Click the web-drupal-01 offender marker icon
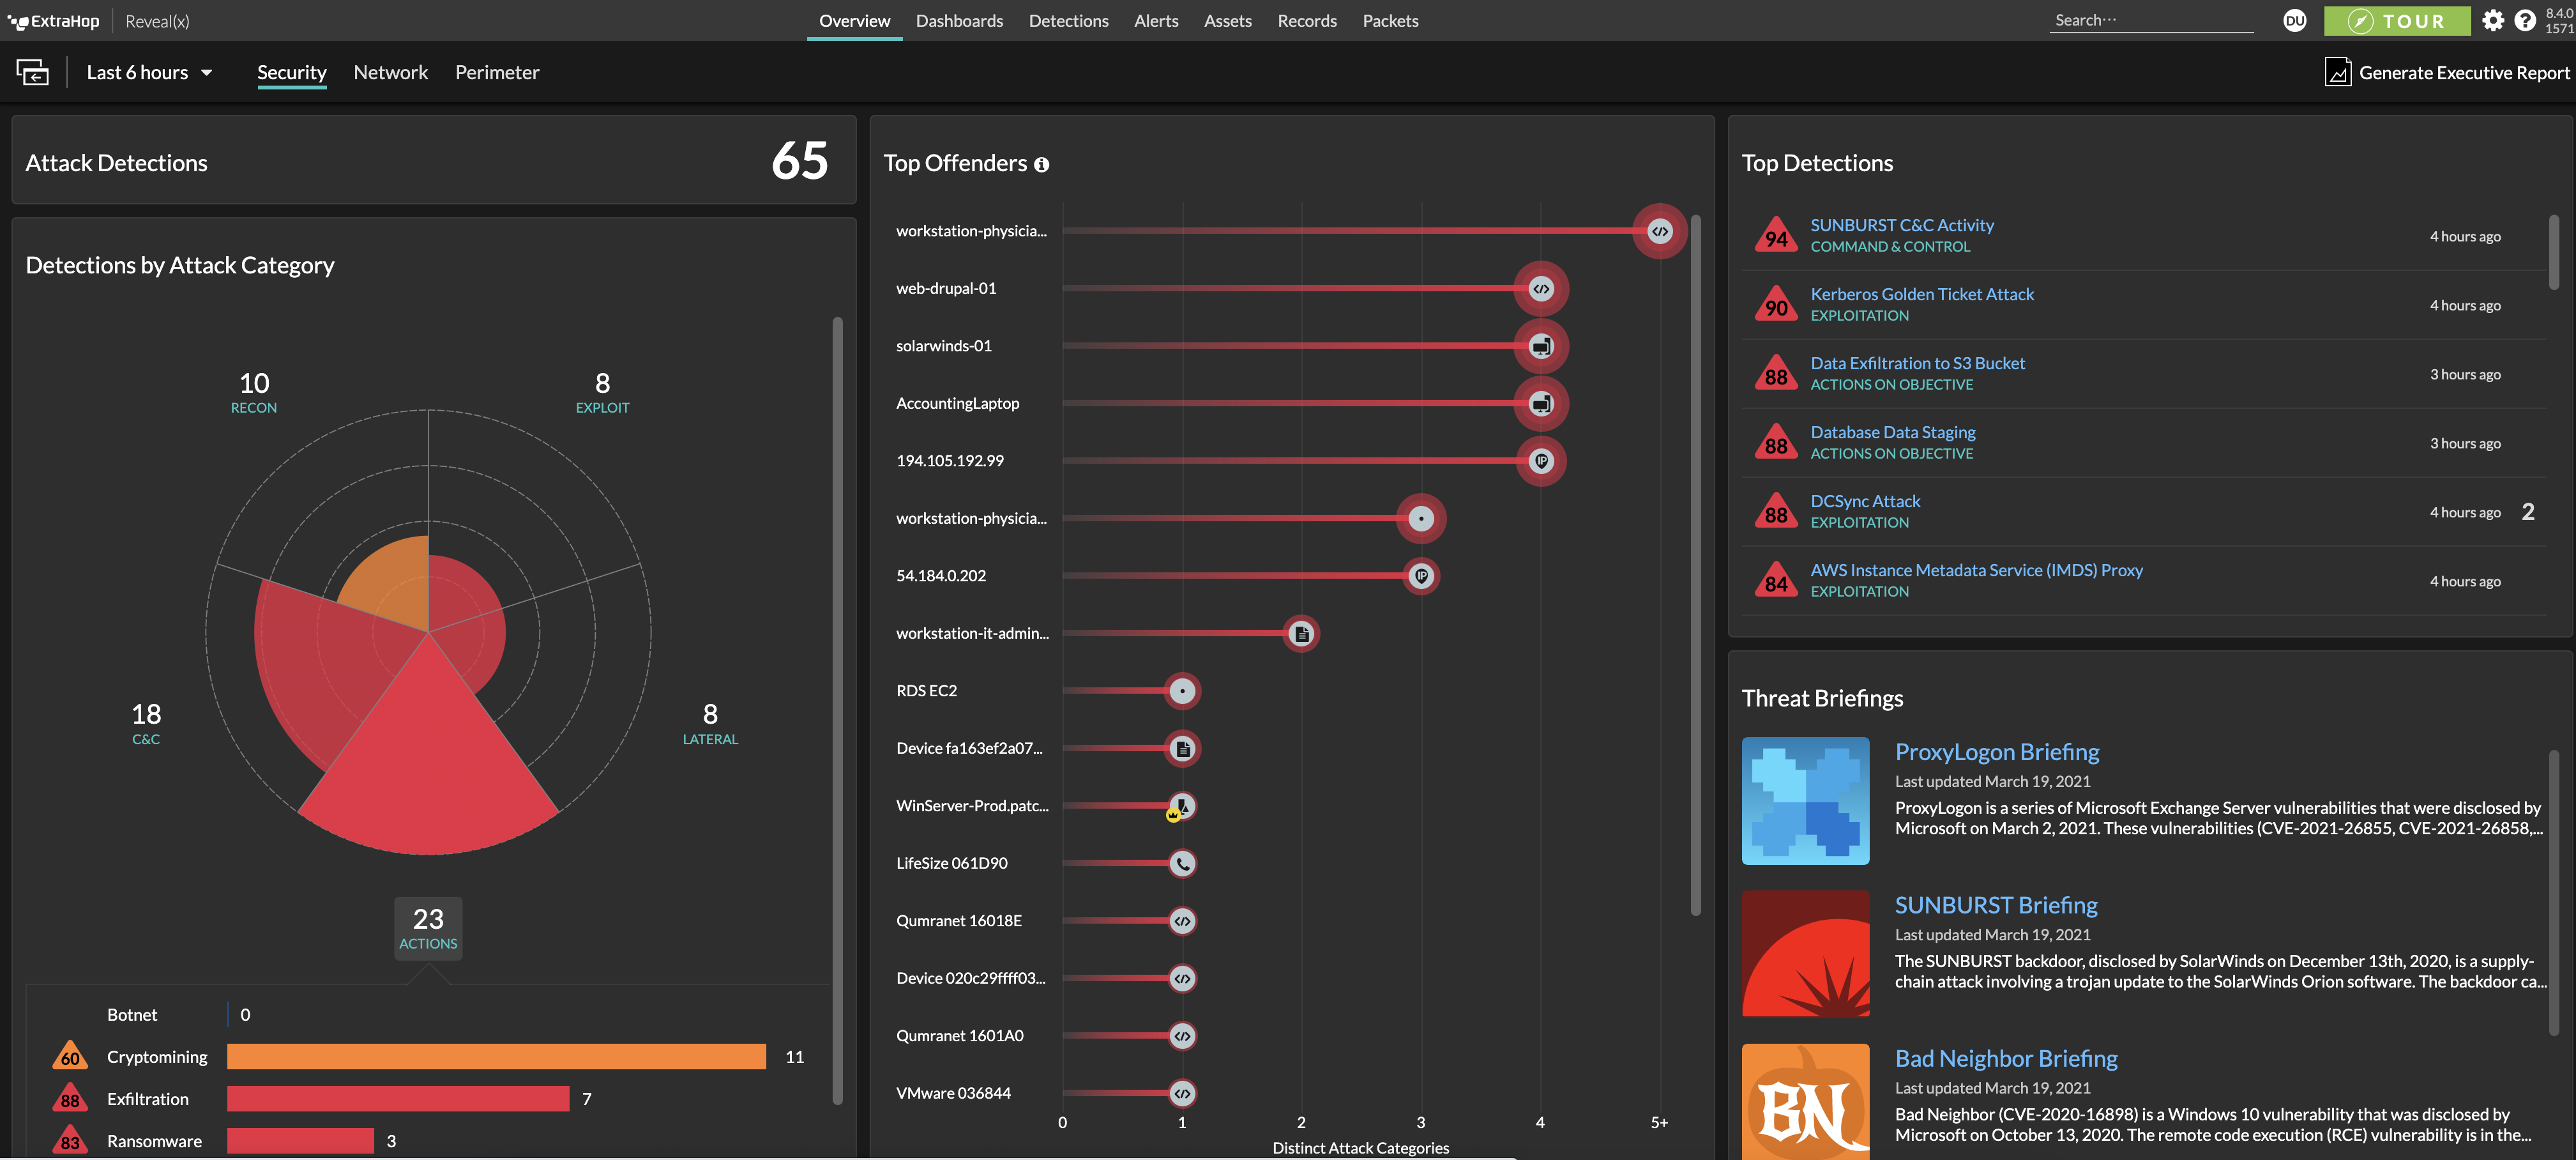Viewport: 2576px width, 1160px height. tap(1541, 289)
